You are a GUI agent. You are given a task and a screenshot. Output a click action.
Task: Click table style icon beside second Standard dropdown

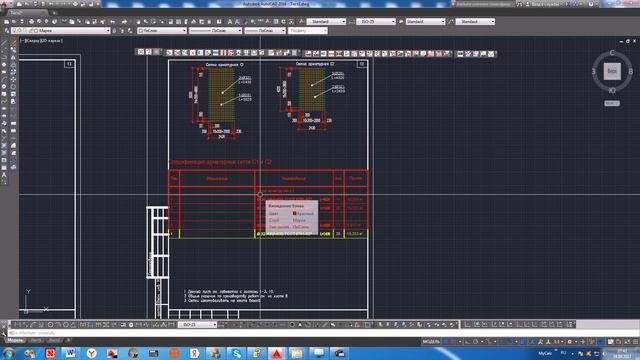(401, 22)
